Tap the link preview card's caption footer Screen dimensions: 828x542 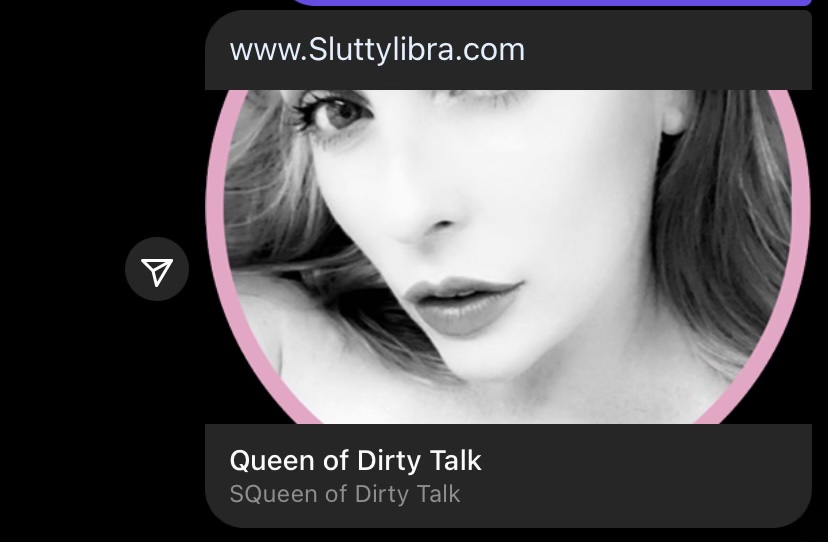(x=508, y=475)
